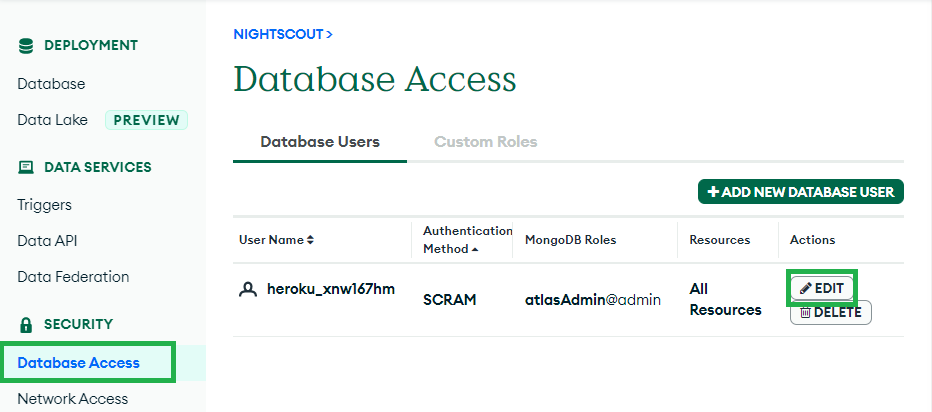Image resolution: width=932 pixels, height=412 pixels.
Task: Switch to the Custom Roles tab
Action: click(x=486, y=142)
